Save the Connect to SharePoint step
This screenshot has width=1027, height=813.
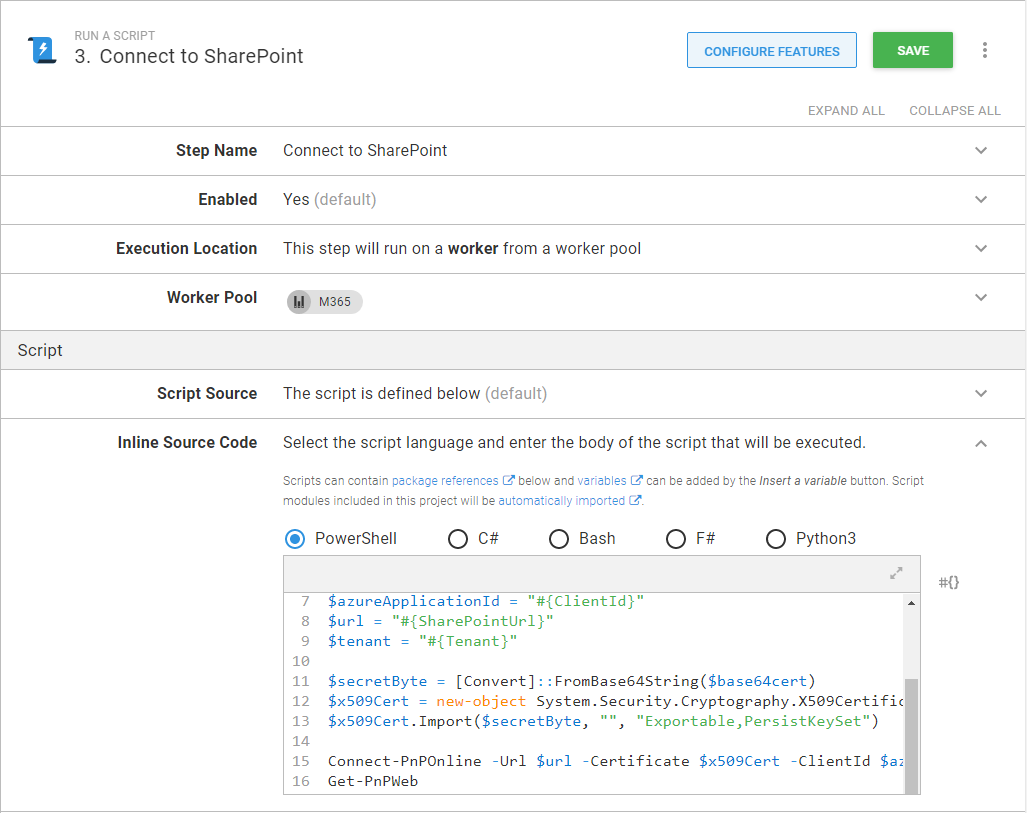pyautogui.click(x=912, y=49)
